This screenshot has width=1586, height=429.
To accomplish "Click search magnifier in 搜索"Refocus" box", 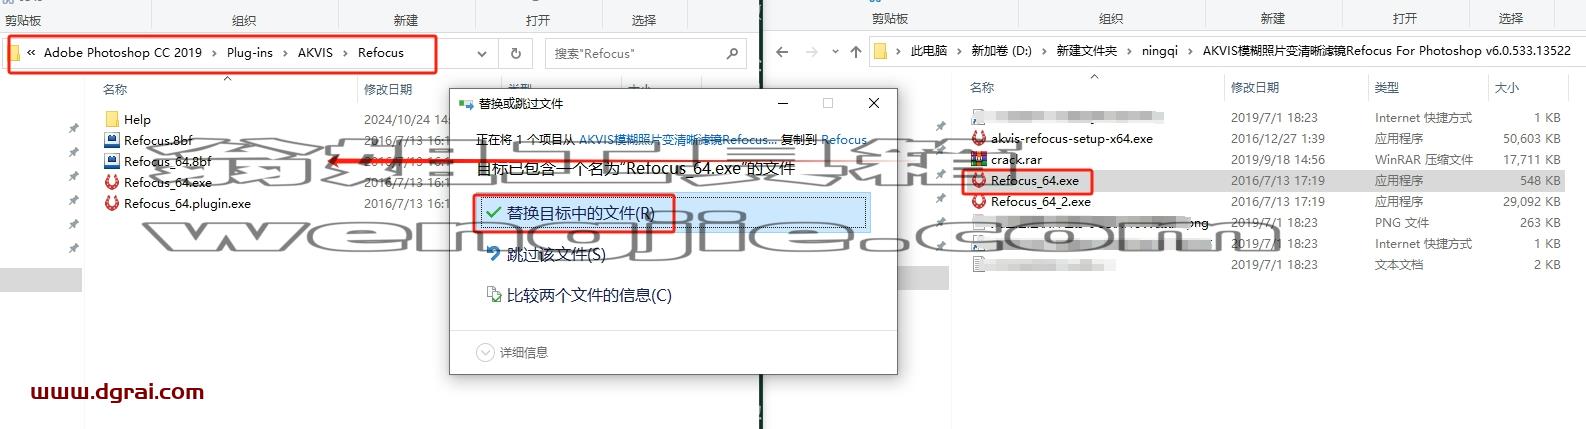I will [732, 53].
